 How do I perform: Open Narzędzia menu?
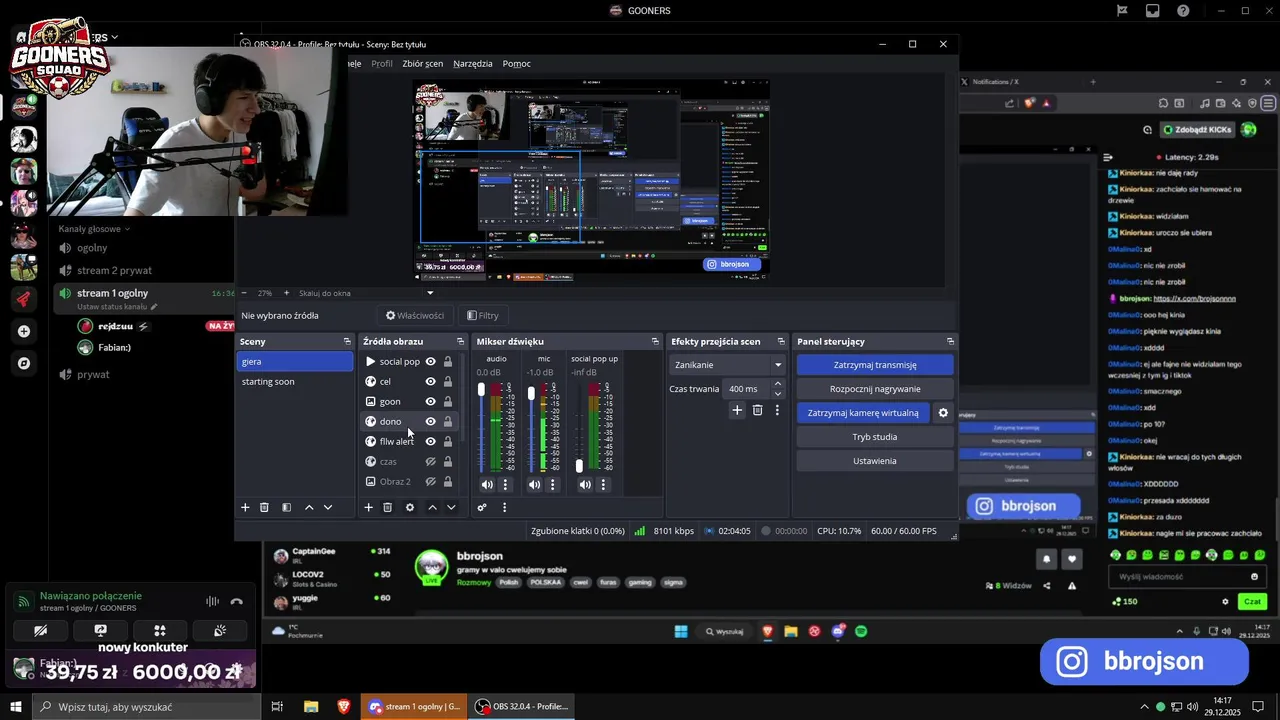pos(473,64)
